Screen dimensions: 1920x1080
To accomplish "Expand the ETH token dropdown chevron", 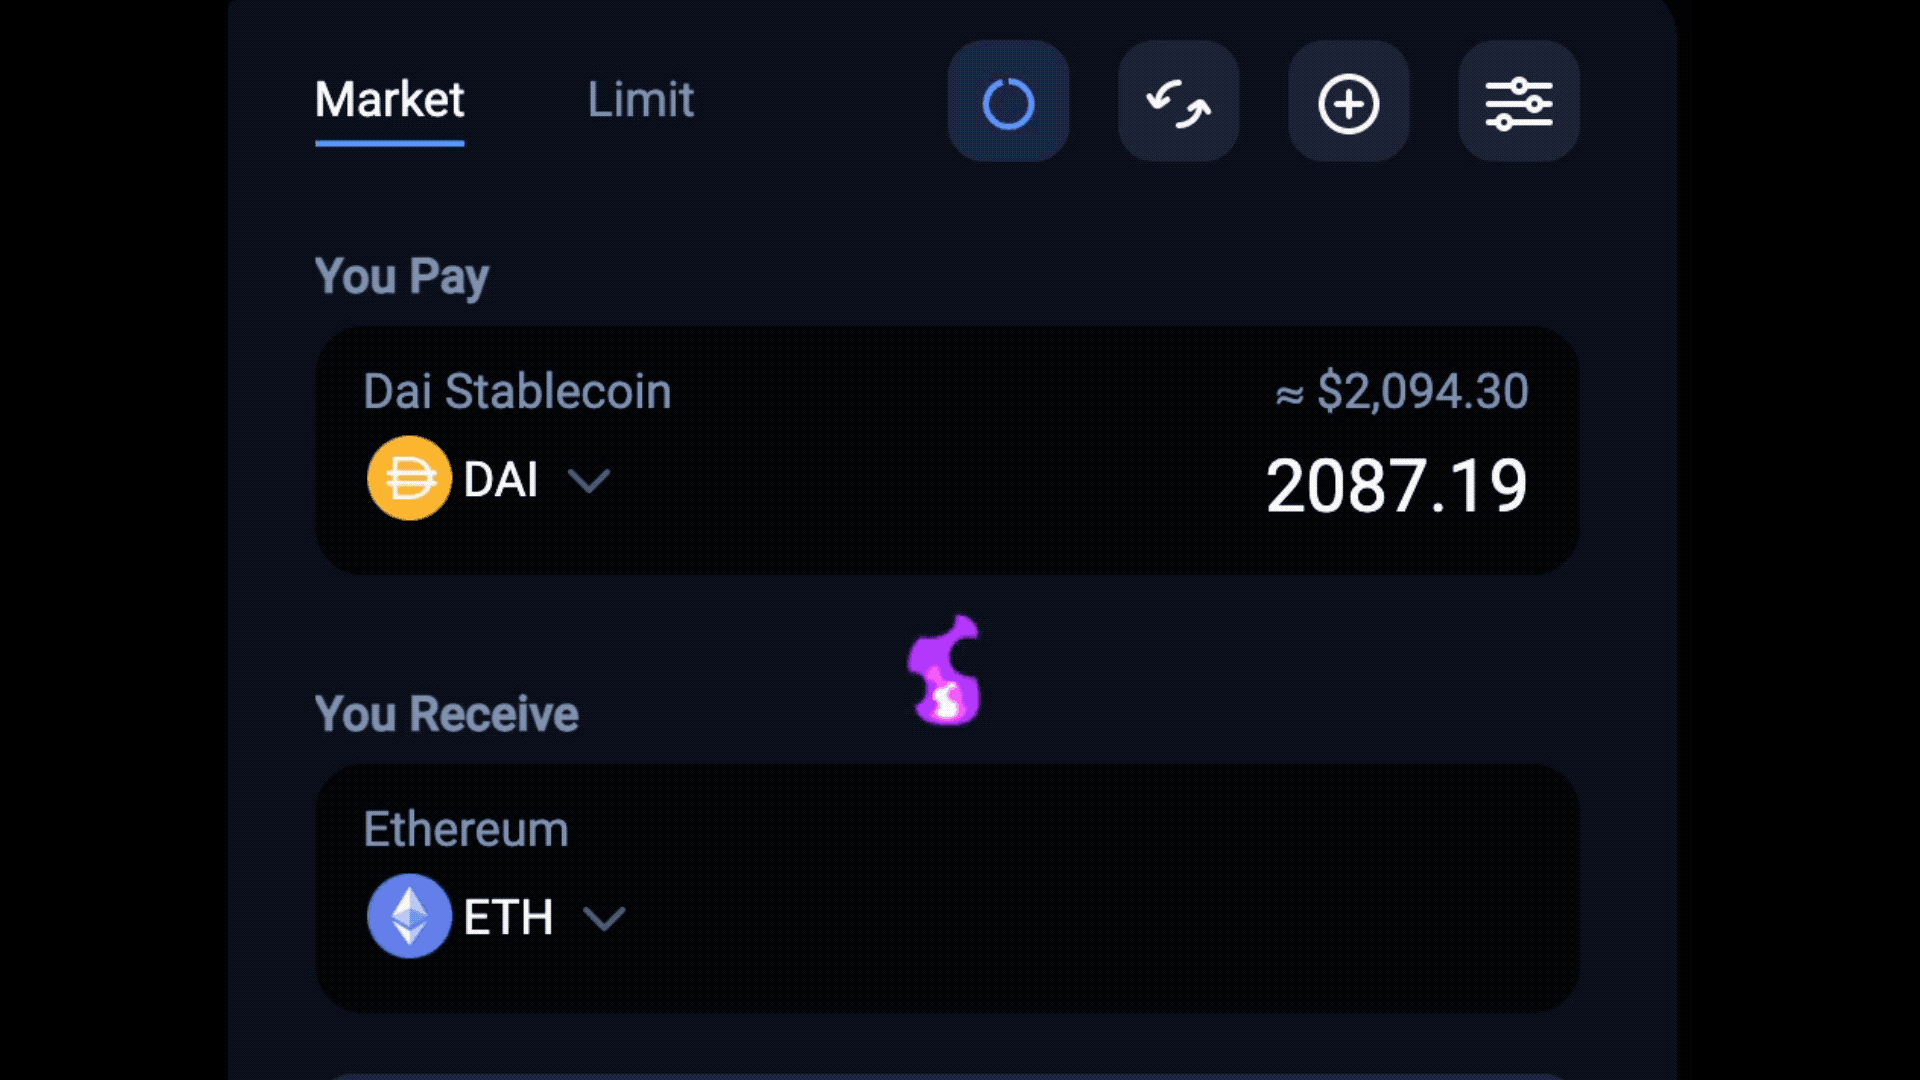I will [604, 918].
